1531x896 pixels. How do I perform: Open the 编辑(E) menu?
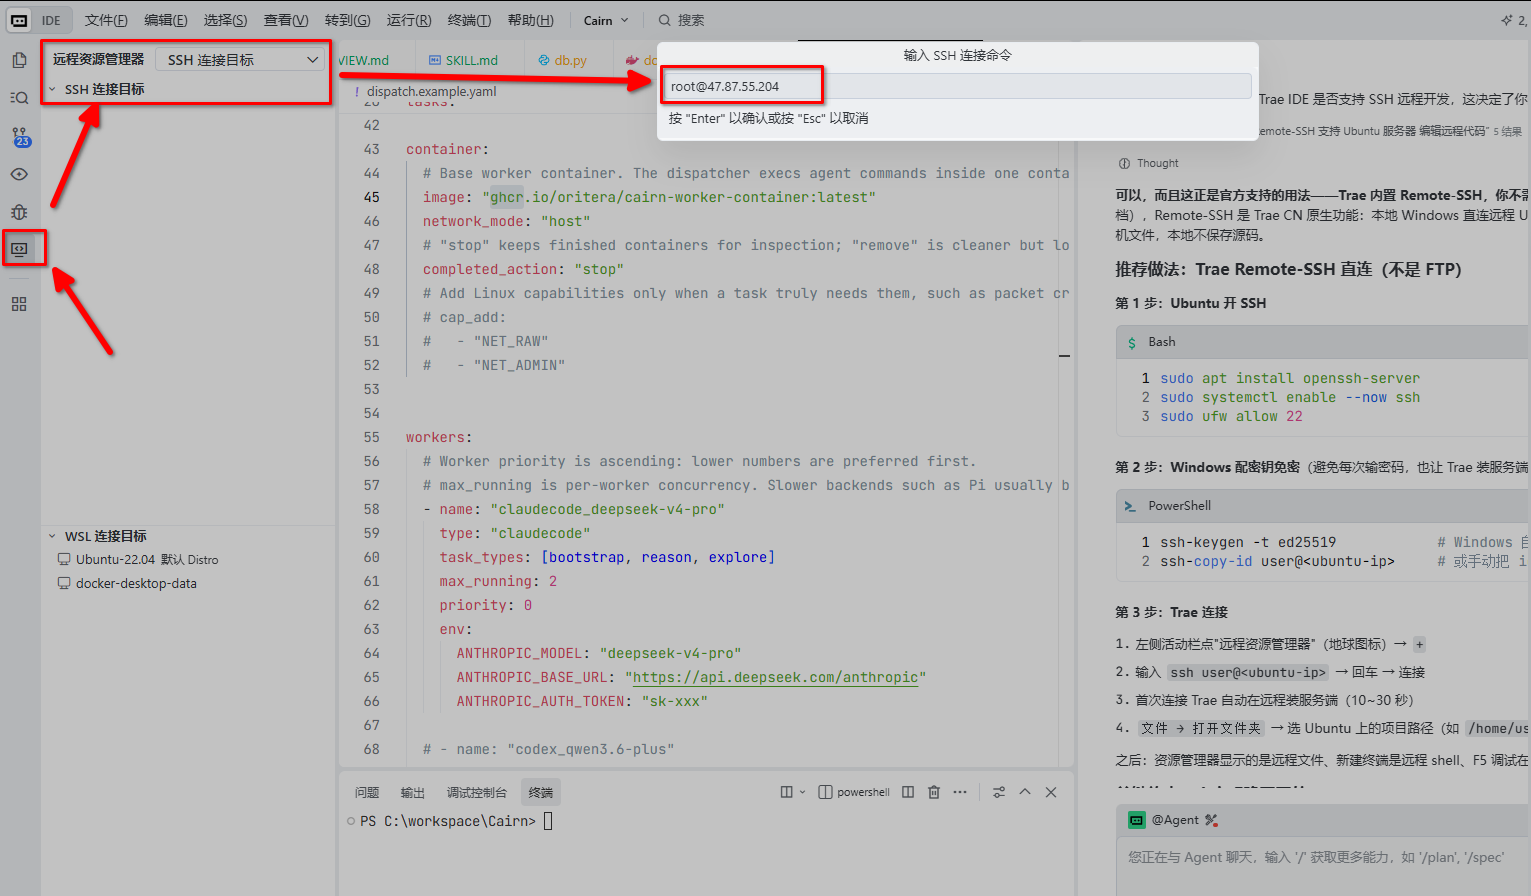point(165,20)
